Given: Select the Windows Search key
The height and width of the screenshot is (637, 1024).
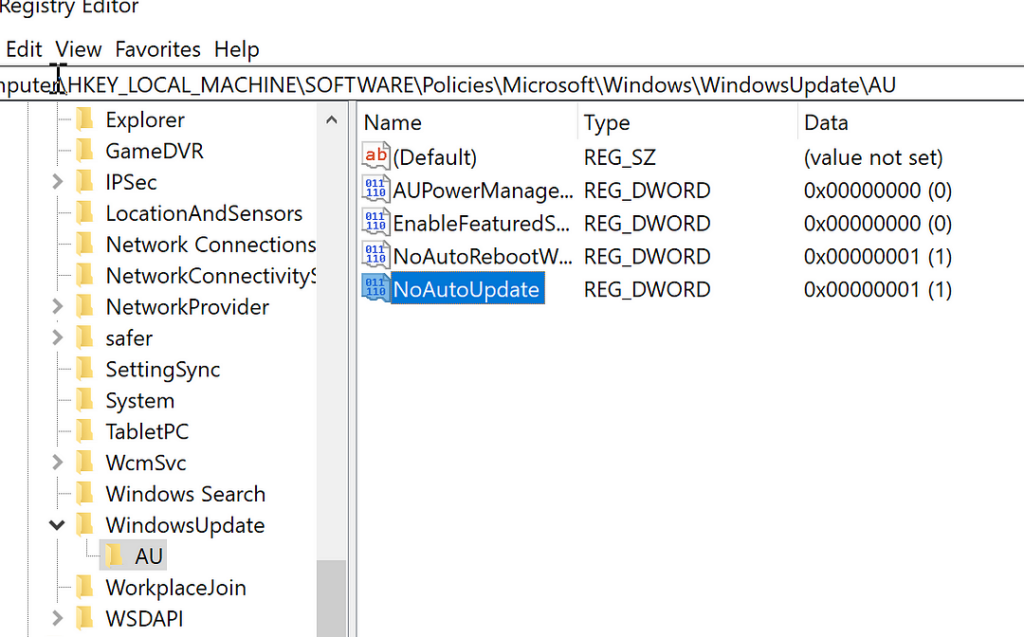Looking at the screenshot, I should pos(185,494).
